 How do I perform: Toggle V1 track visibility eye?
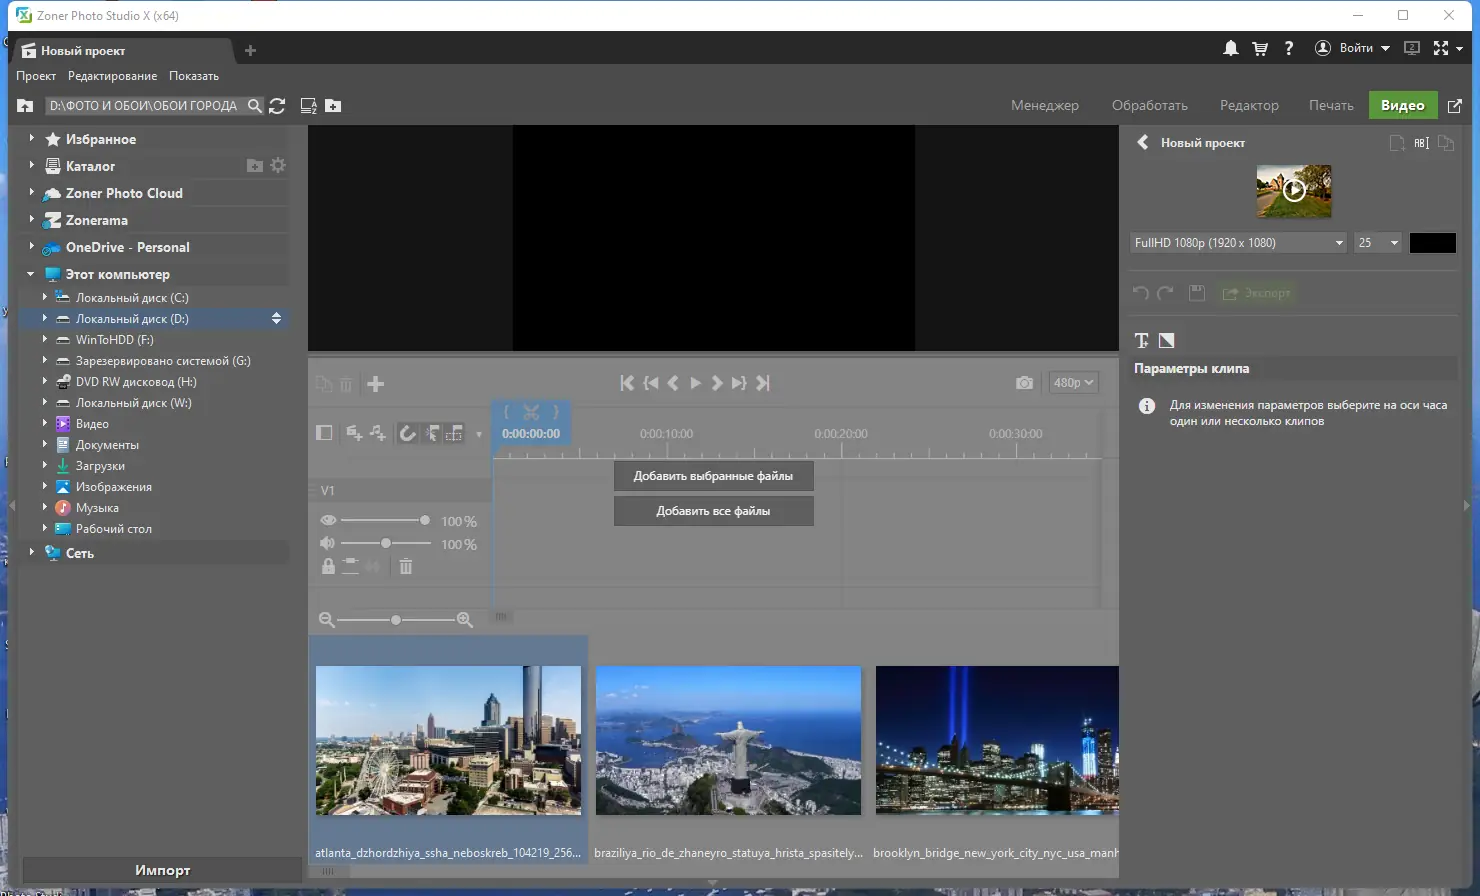click(x=328, y=521)
